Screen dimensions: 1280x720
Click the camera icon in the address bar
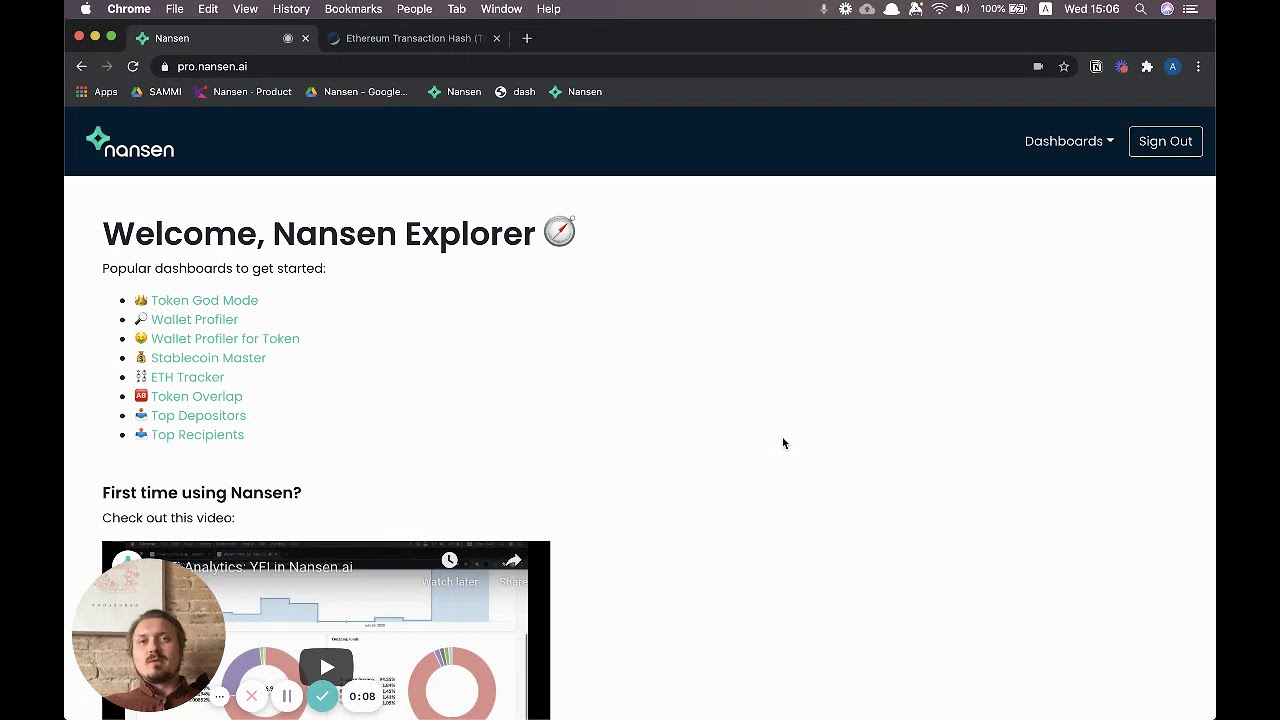coord(1038,67)
